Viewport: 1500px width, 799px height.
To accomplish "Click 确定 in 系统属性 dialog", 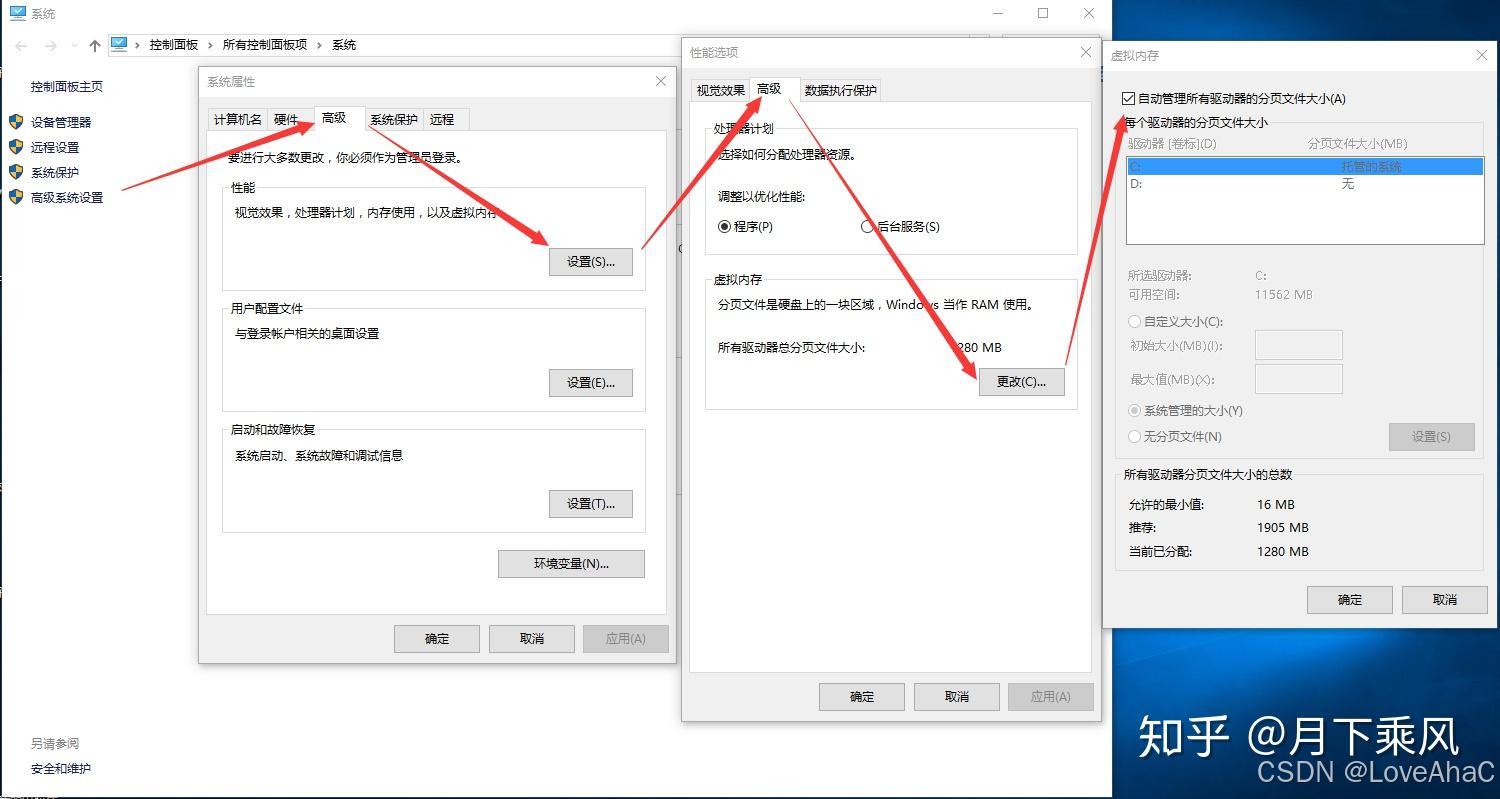I will click(437, 639).
